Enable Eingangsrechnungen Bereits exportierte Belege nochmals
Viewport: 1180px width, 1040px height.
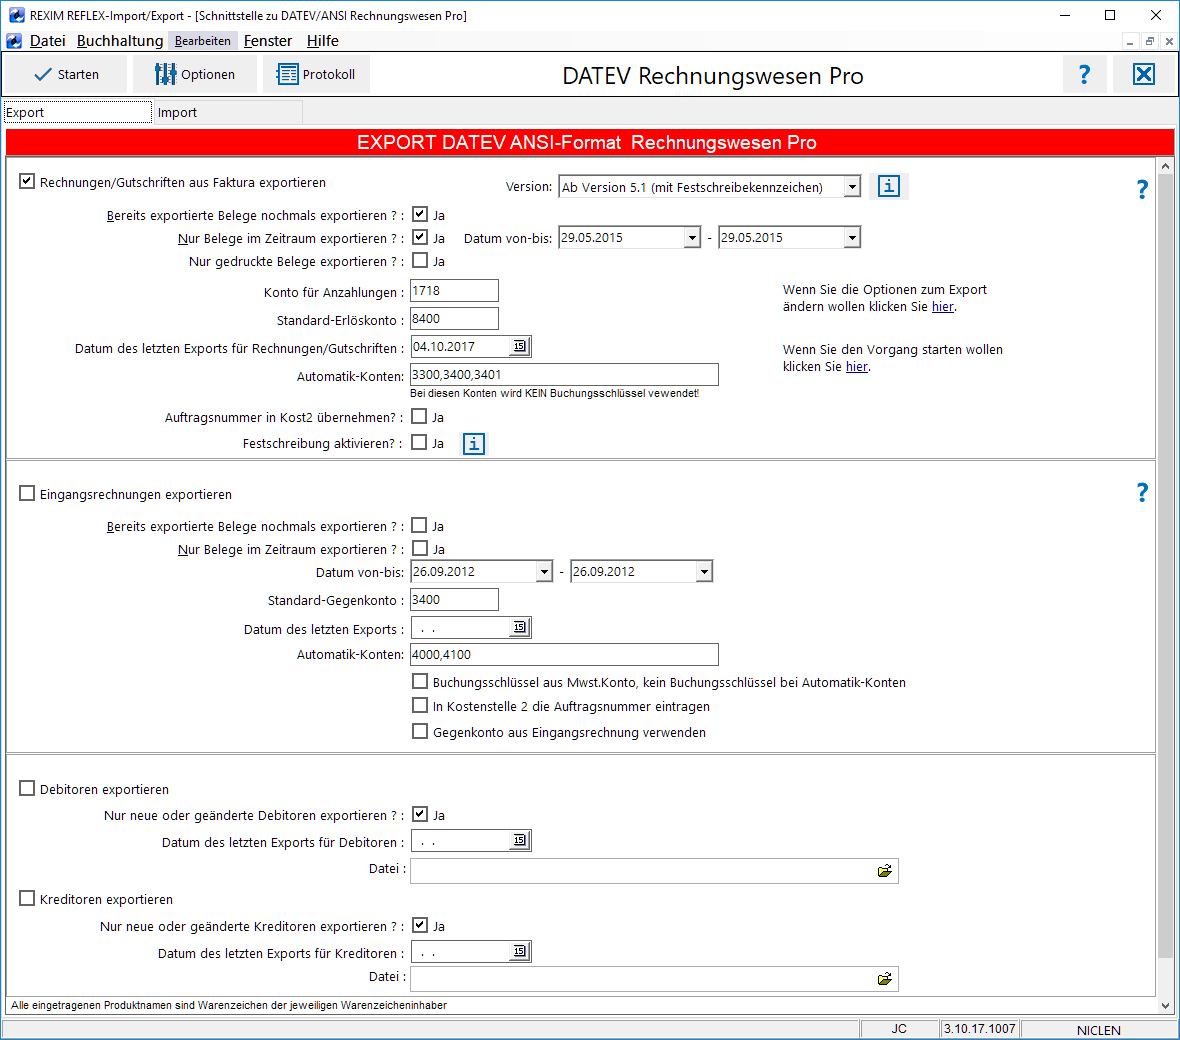[x=419, y=525]
